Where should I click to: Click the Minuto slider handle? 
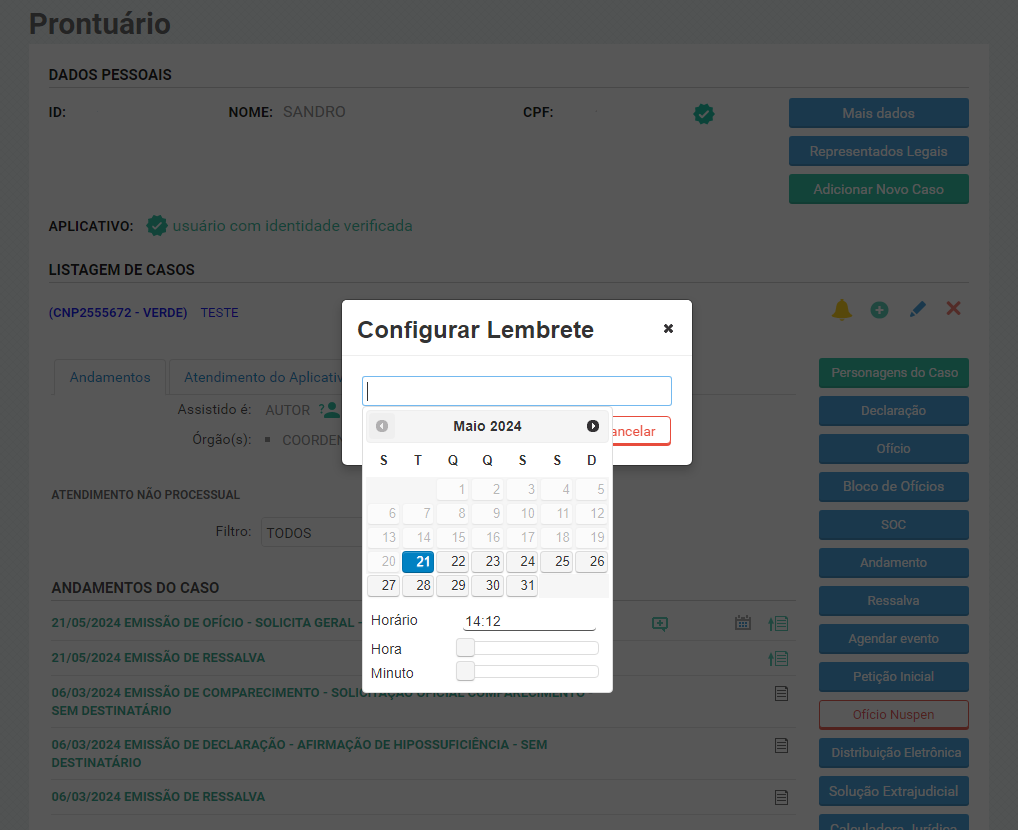pyautogui.click(x=465, y=672)
